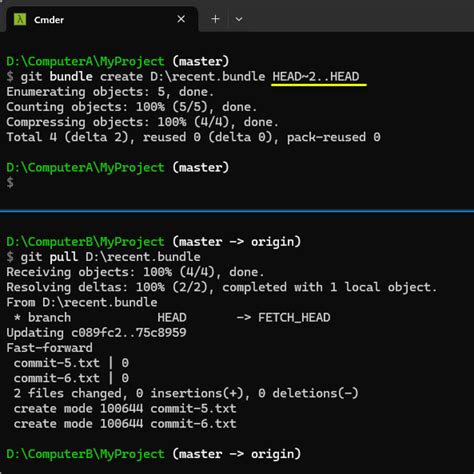This screenshot has width=474, height=474.
Task: Click 'Total 4 (delta 2), reused 0' line
Action: [x=193, y=137]
